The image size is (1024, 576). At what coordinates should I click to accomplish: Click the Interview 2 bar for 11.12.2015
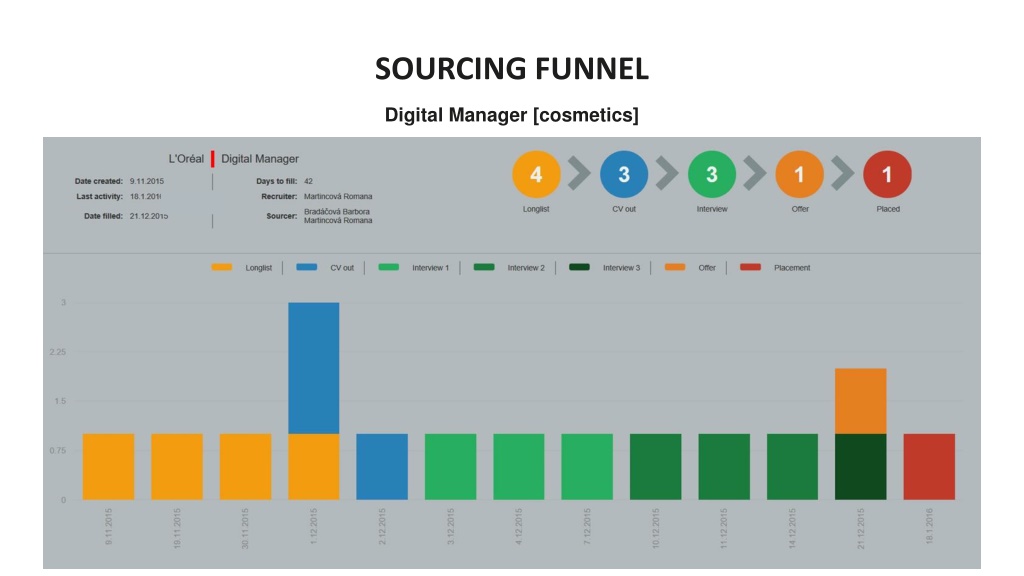click(724, 467)
